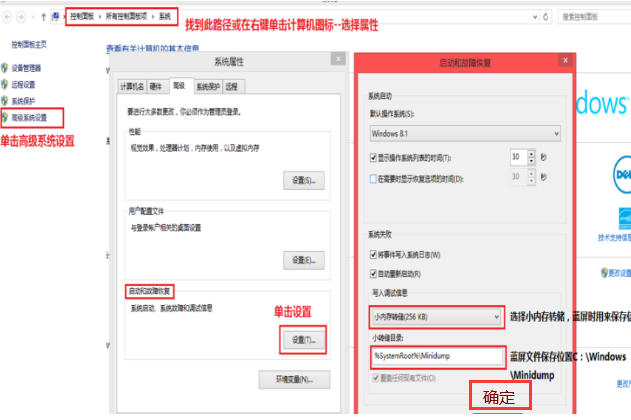Screen dimensions: 631x420
Task: Click 所有控制面板项 in the breadcrumb
Action: 126,16
